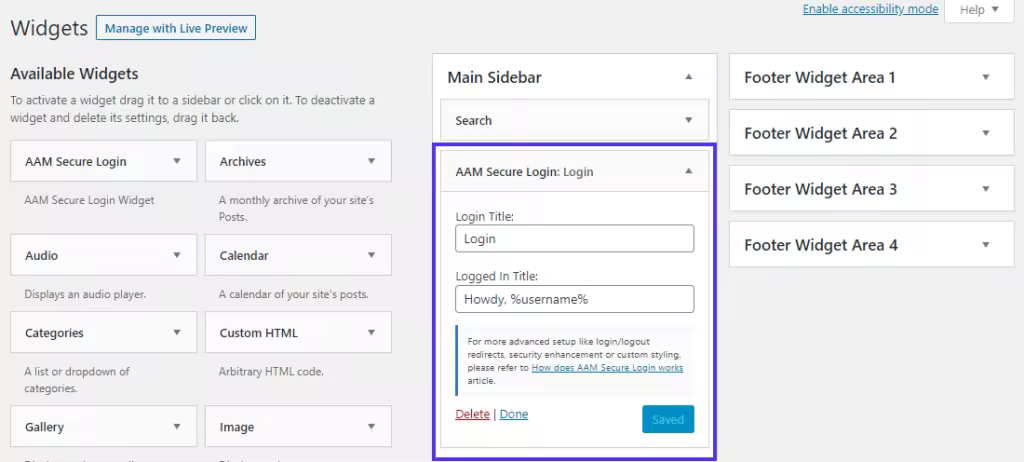
Task: Expand the Archives widget arrow
Action: coord(371,161)
